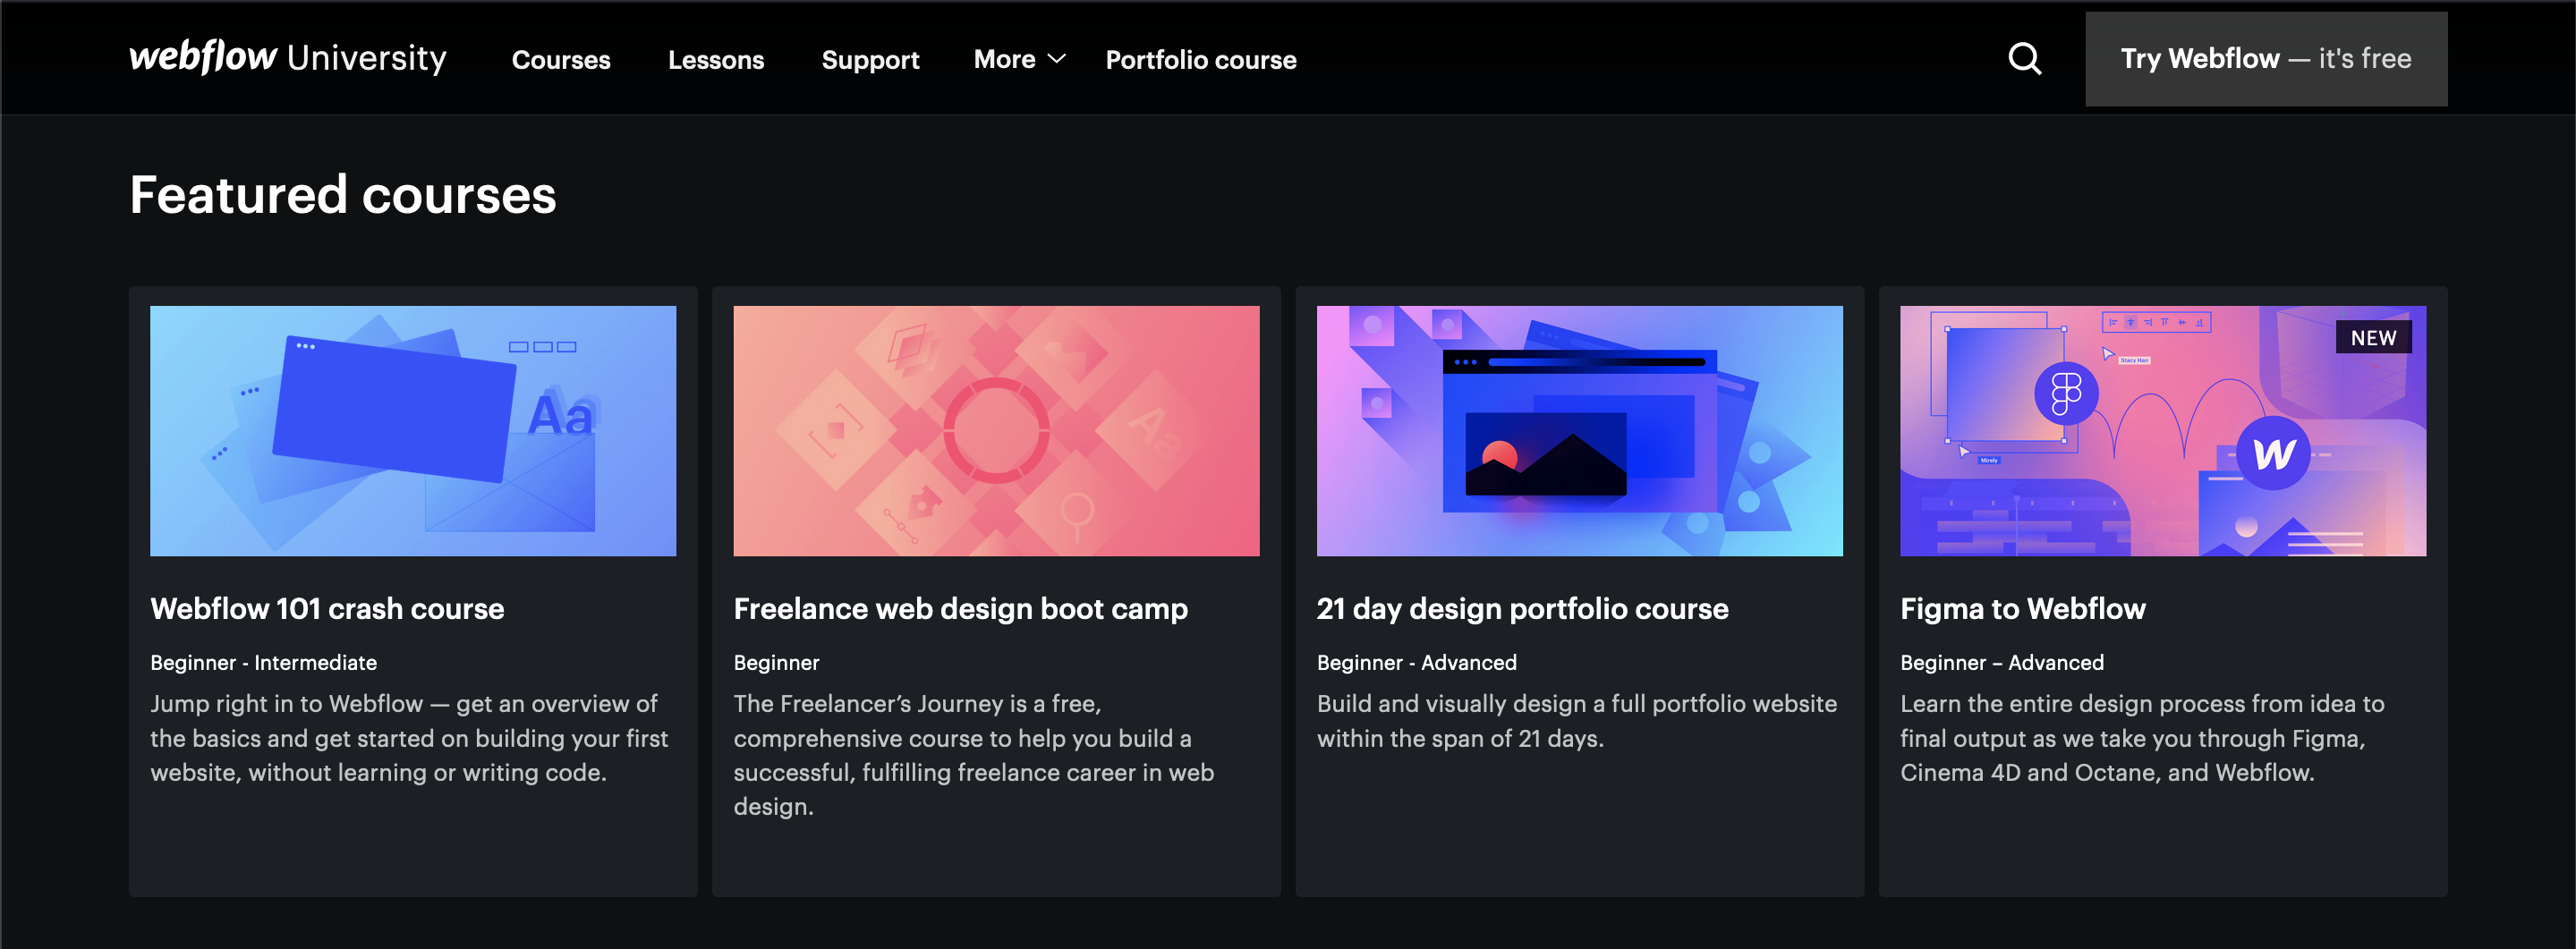Click 21 day design portfolio course title

(1522, 609)
